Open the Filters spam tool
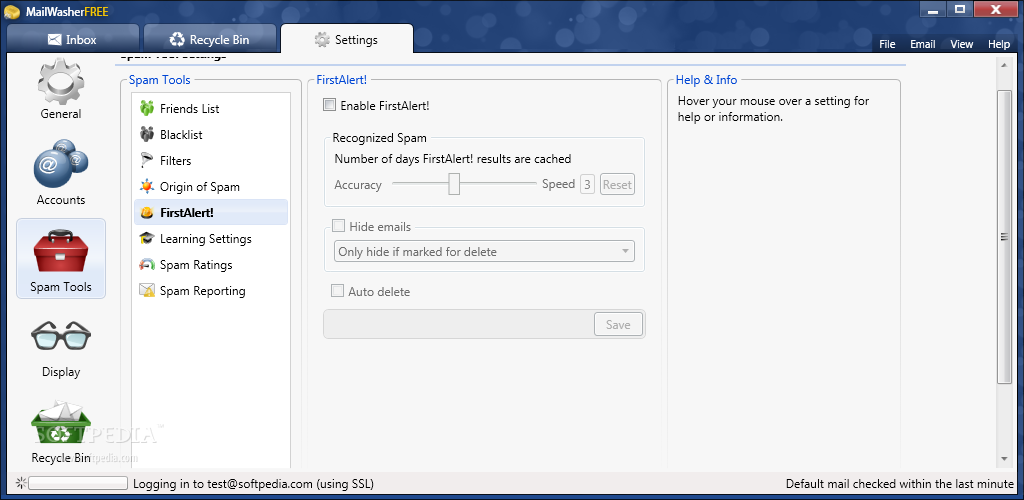This screenshot has height=500, width=1024. point(175,161)
